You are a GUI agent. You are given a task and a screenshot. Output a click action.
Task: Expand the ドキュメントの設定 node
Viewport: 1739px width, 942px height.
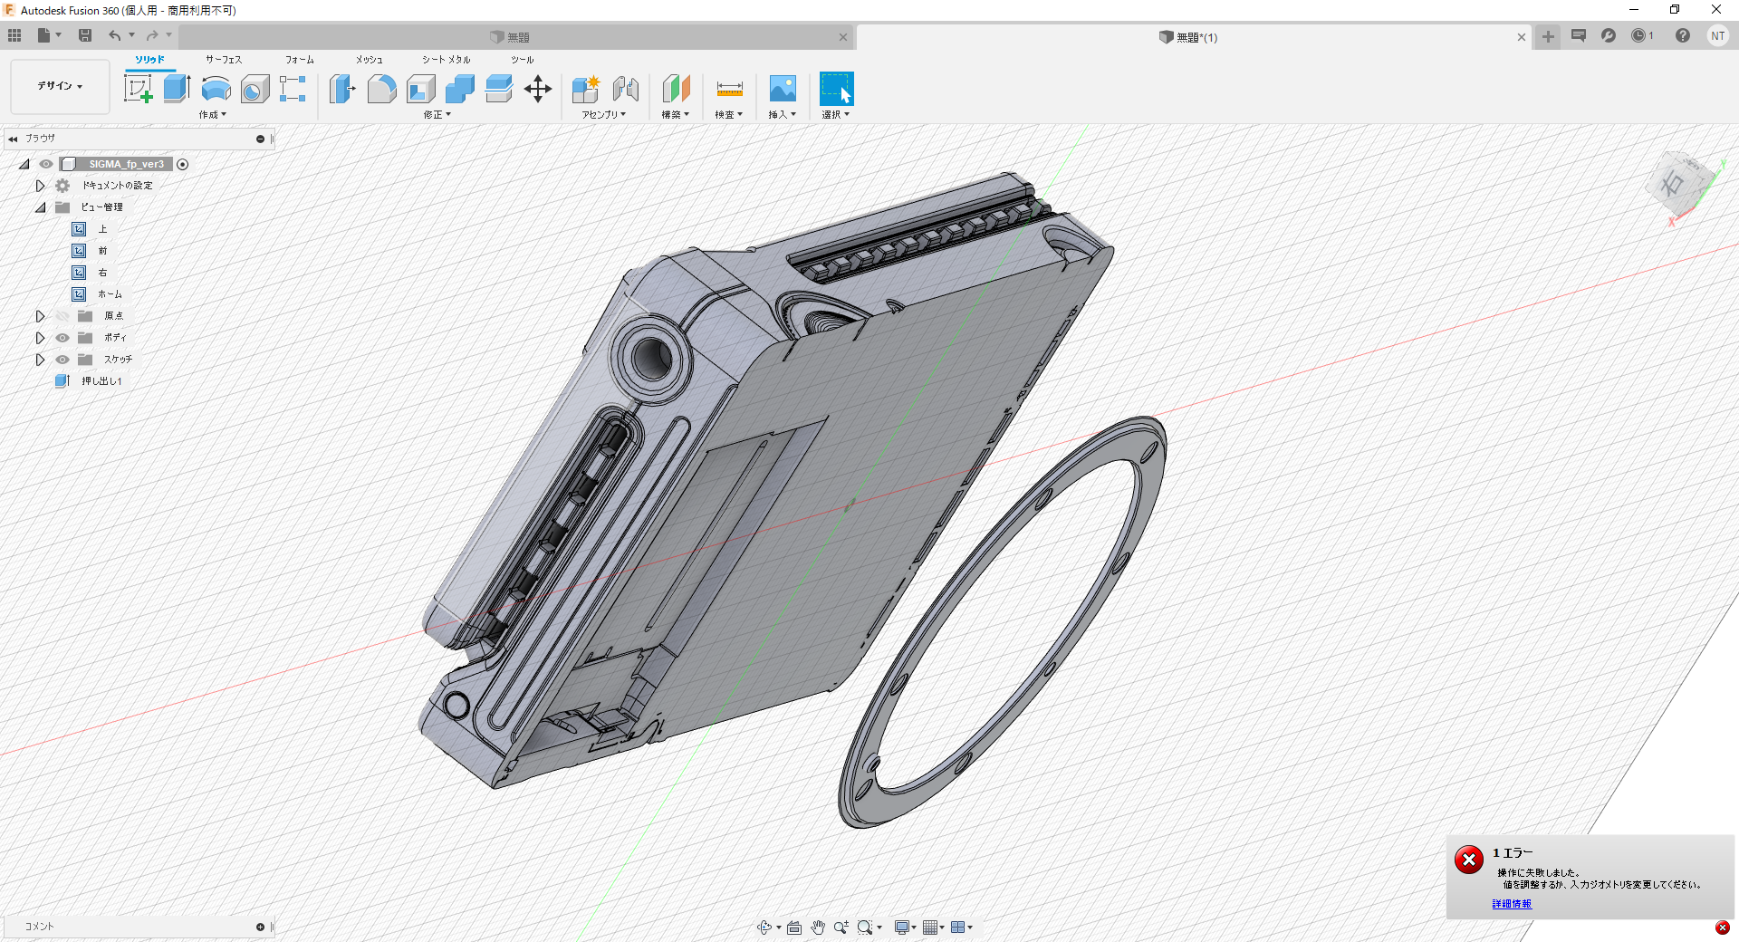pyautogui.click(x=40, y=186)
